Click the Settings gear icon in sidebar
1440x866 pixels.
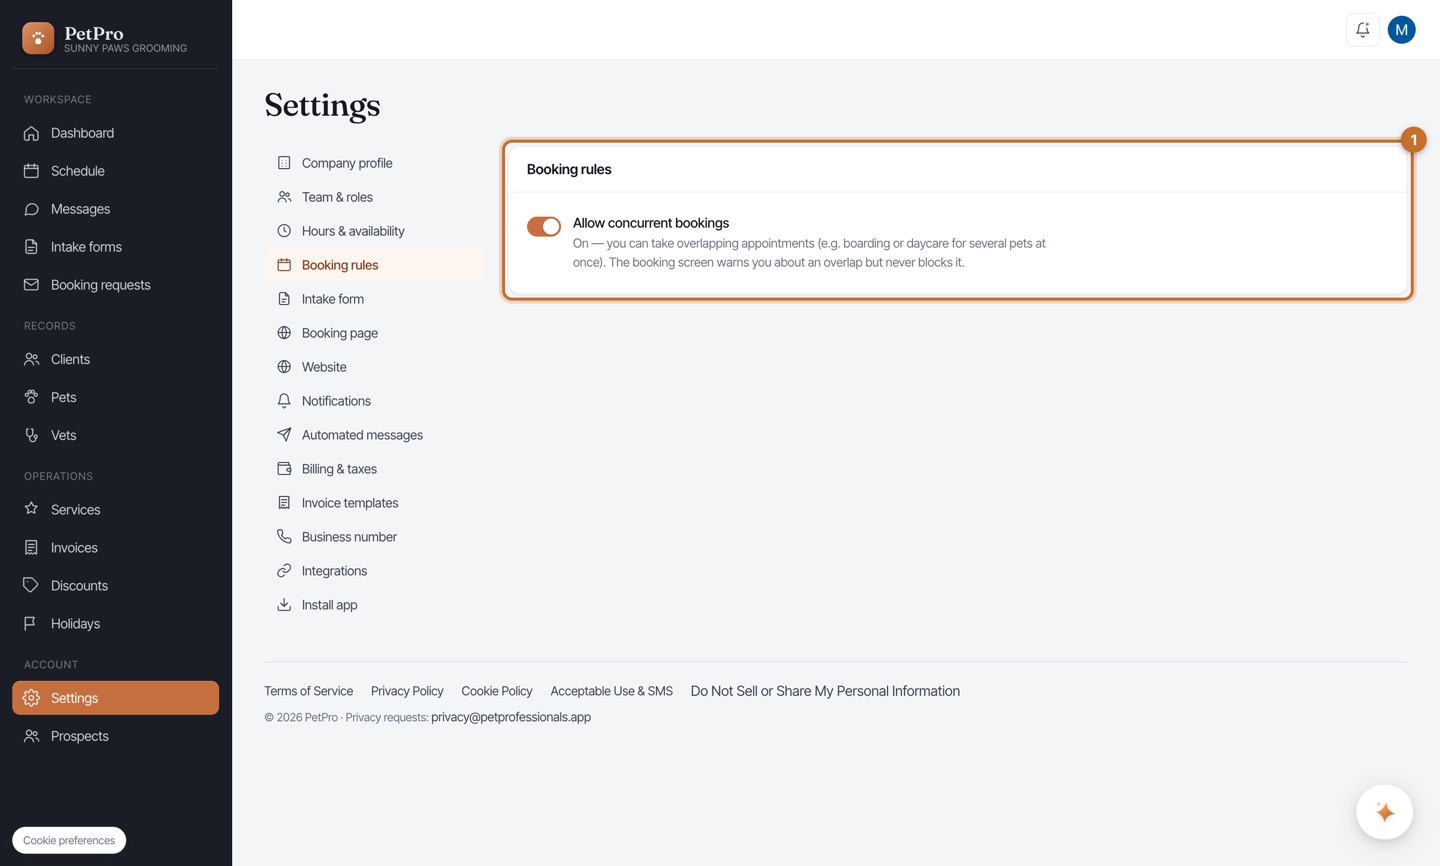click(x=31, y=698)
